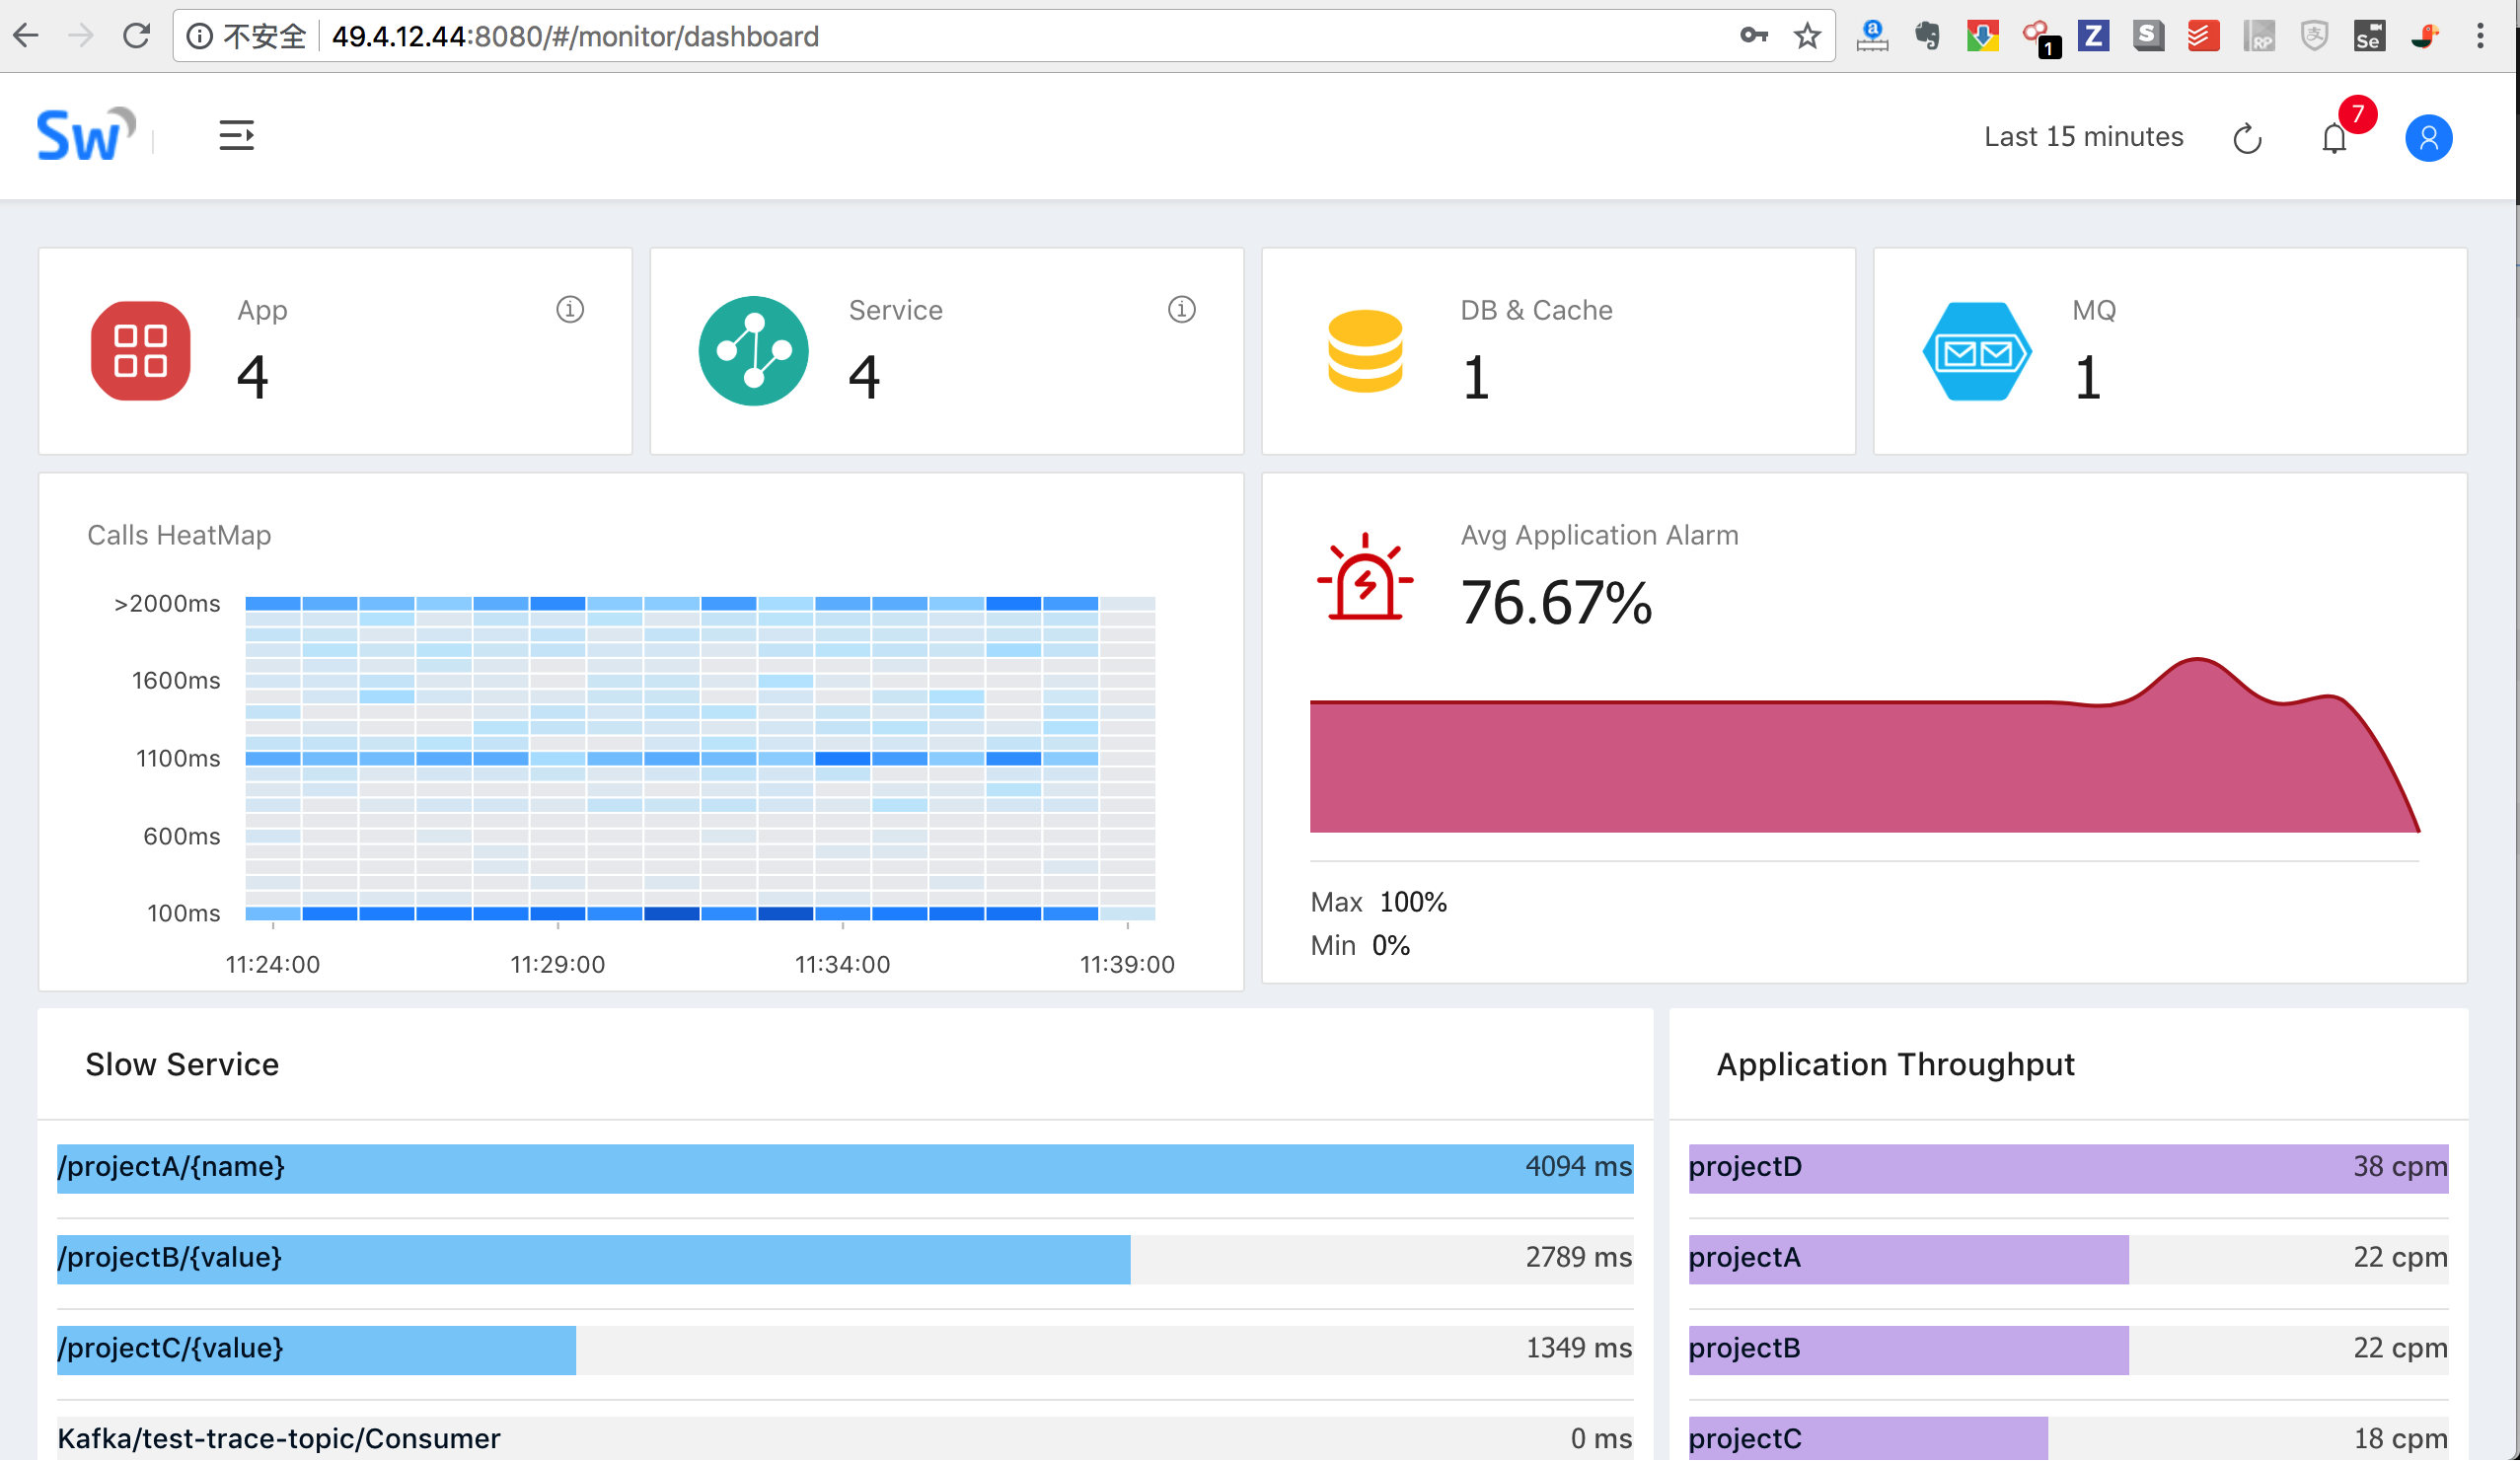The image size is (2520, 1462).
Task: Toggle the sidebar menu collapse icon
Action: click(x=236, y=135)
